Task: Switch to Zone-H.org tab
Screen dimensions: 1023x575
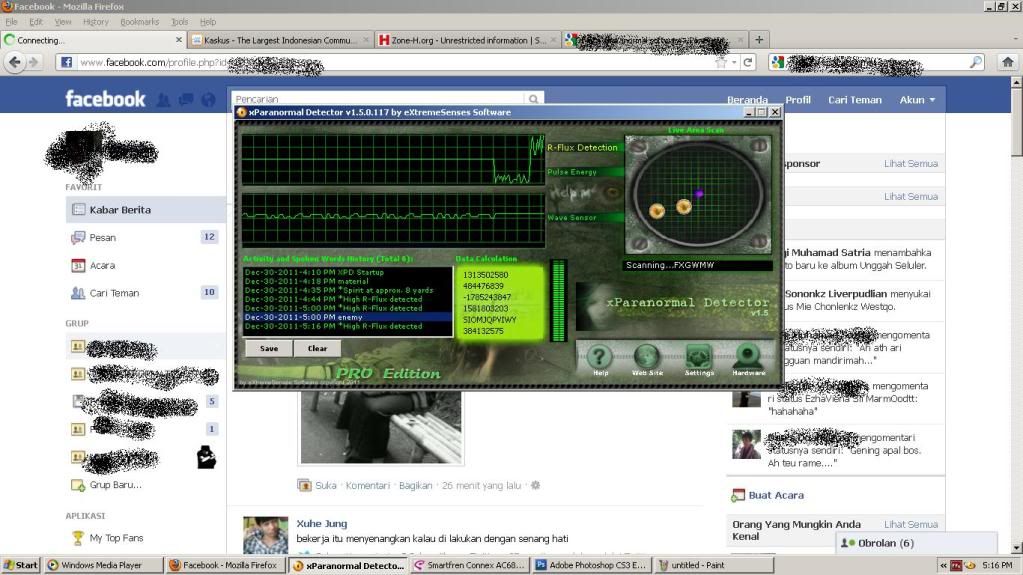Action: click(468, 40)
